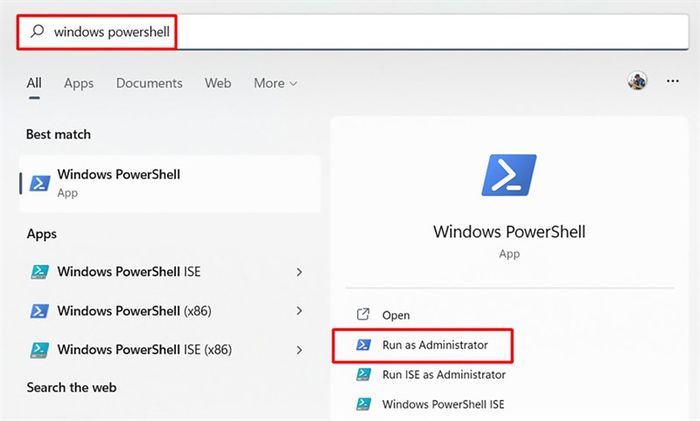
Task: Launch Windows PowerShell ISE from actions list
Action: (x=430, y=404)
